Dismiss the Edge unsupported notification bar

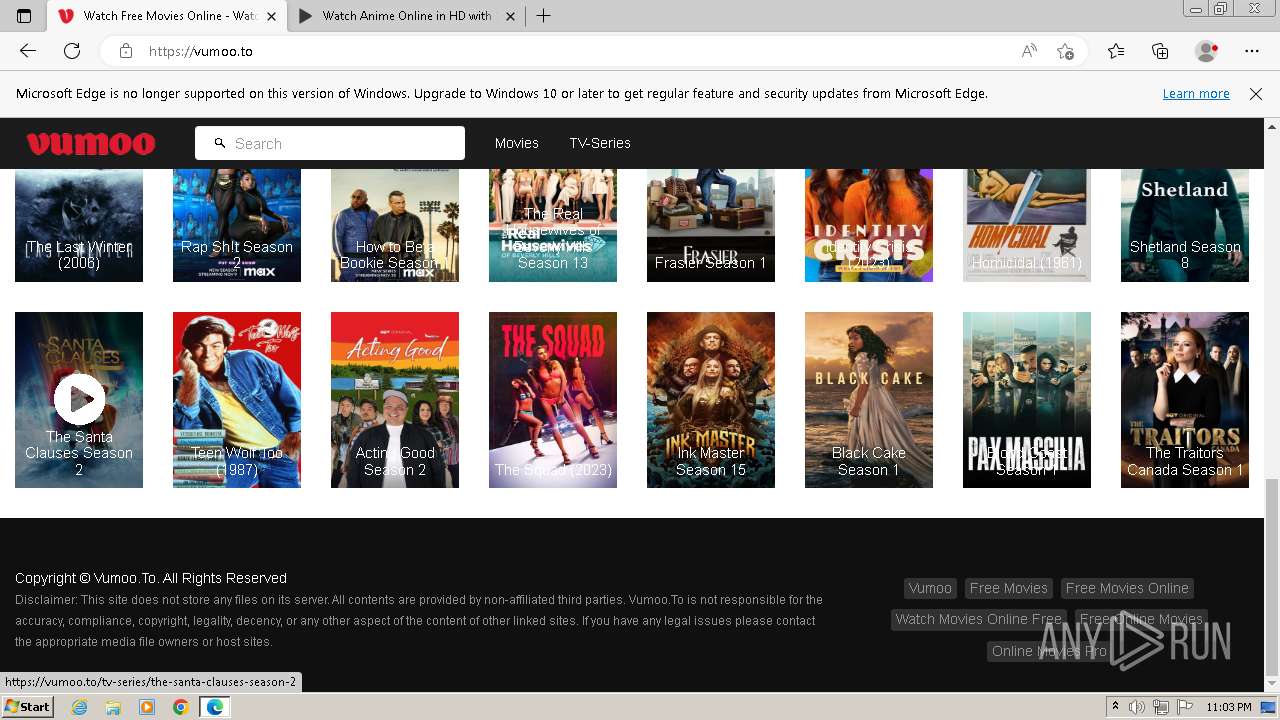coord(1256,94)
